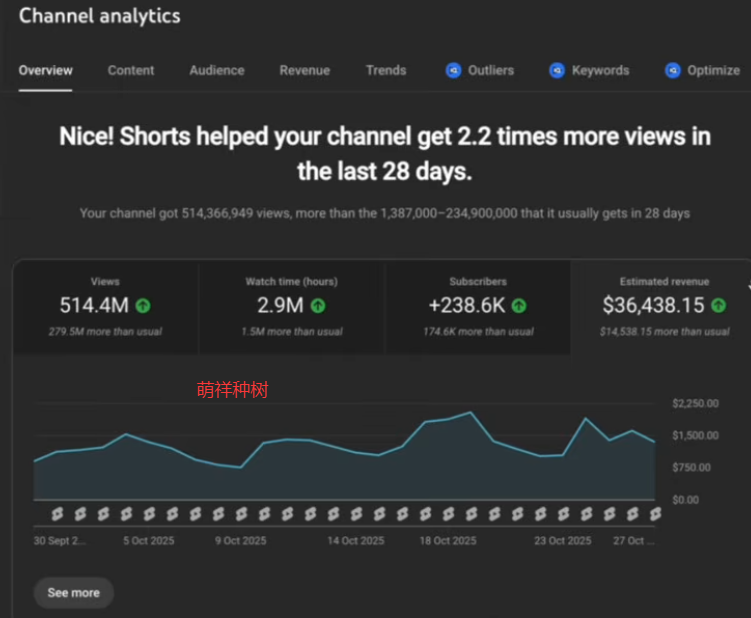Click the Shorts marker above 5 Oct 2025
Screen dimensions: 751x618
click(149, 514)
